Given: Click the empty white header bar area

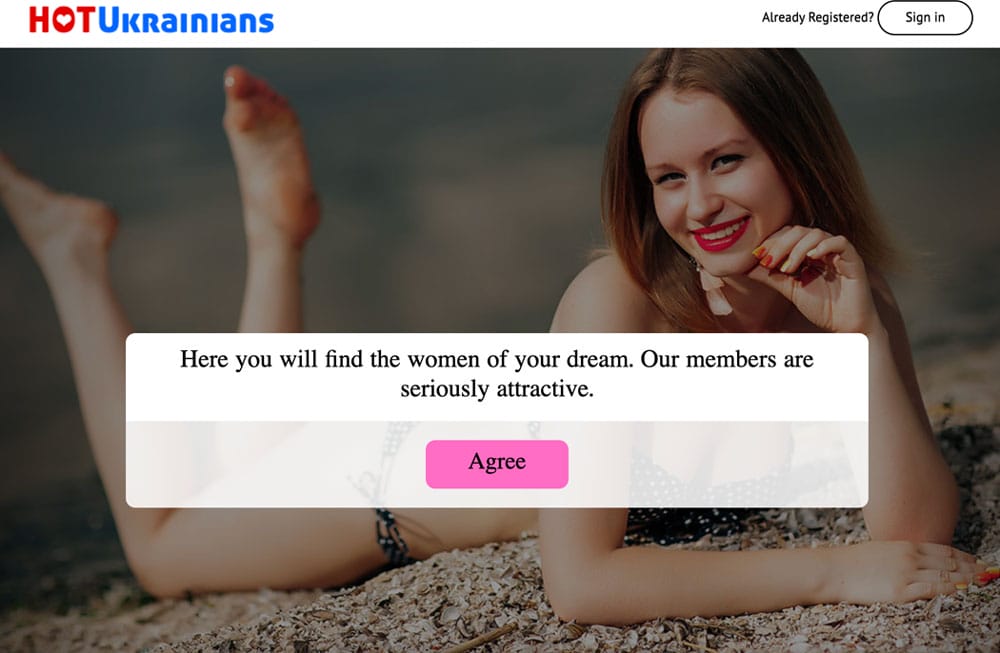Looking at the screenshot, I should pos(510,23).
